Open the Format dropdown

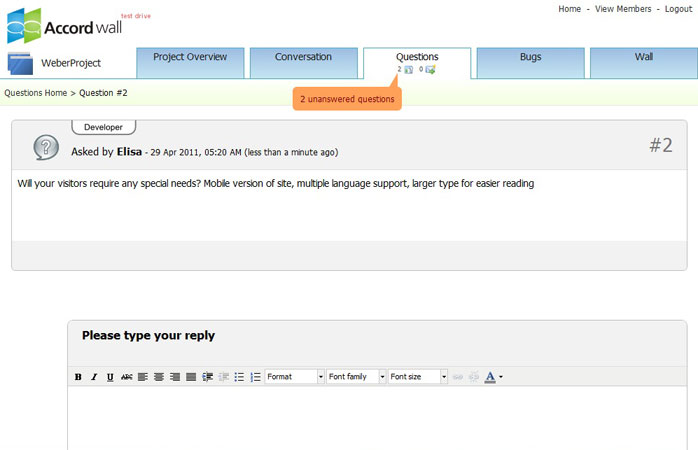295,377
